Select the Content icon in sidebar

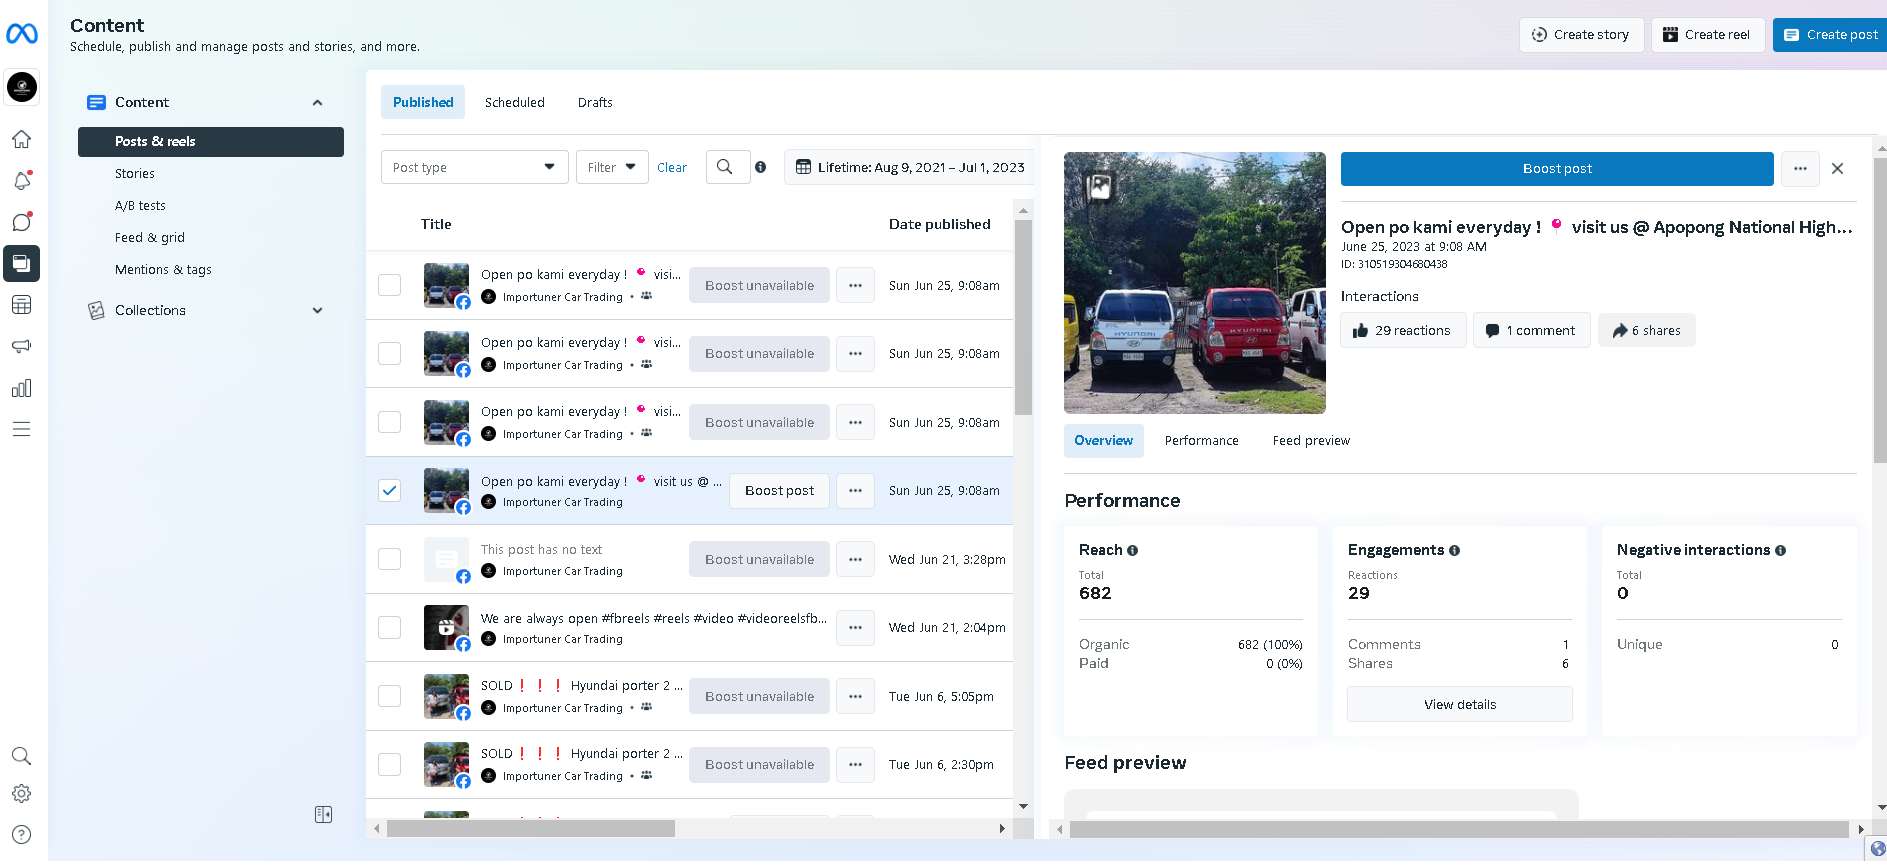tap(22, 264)
